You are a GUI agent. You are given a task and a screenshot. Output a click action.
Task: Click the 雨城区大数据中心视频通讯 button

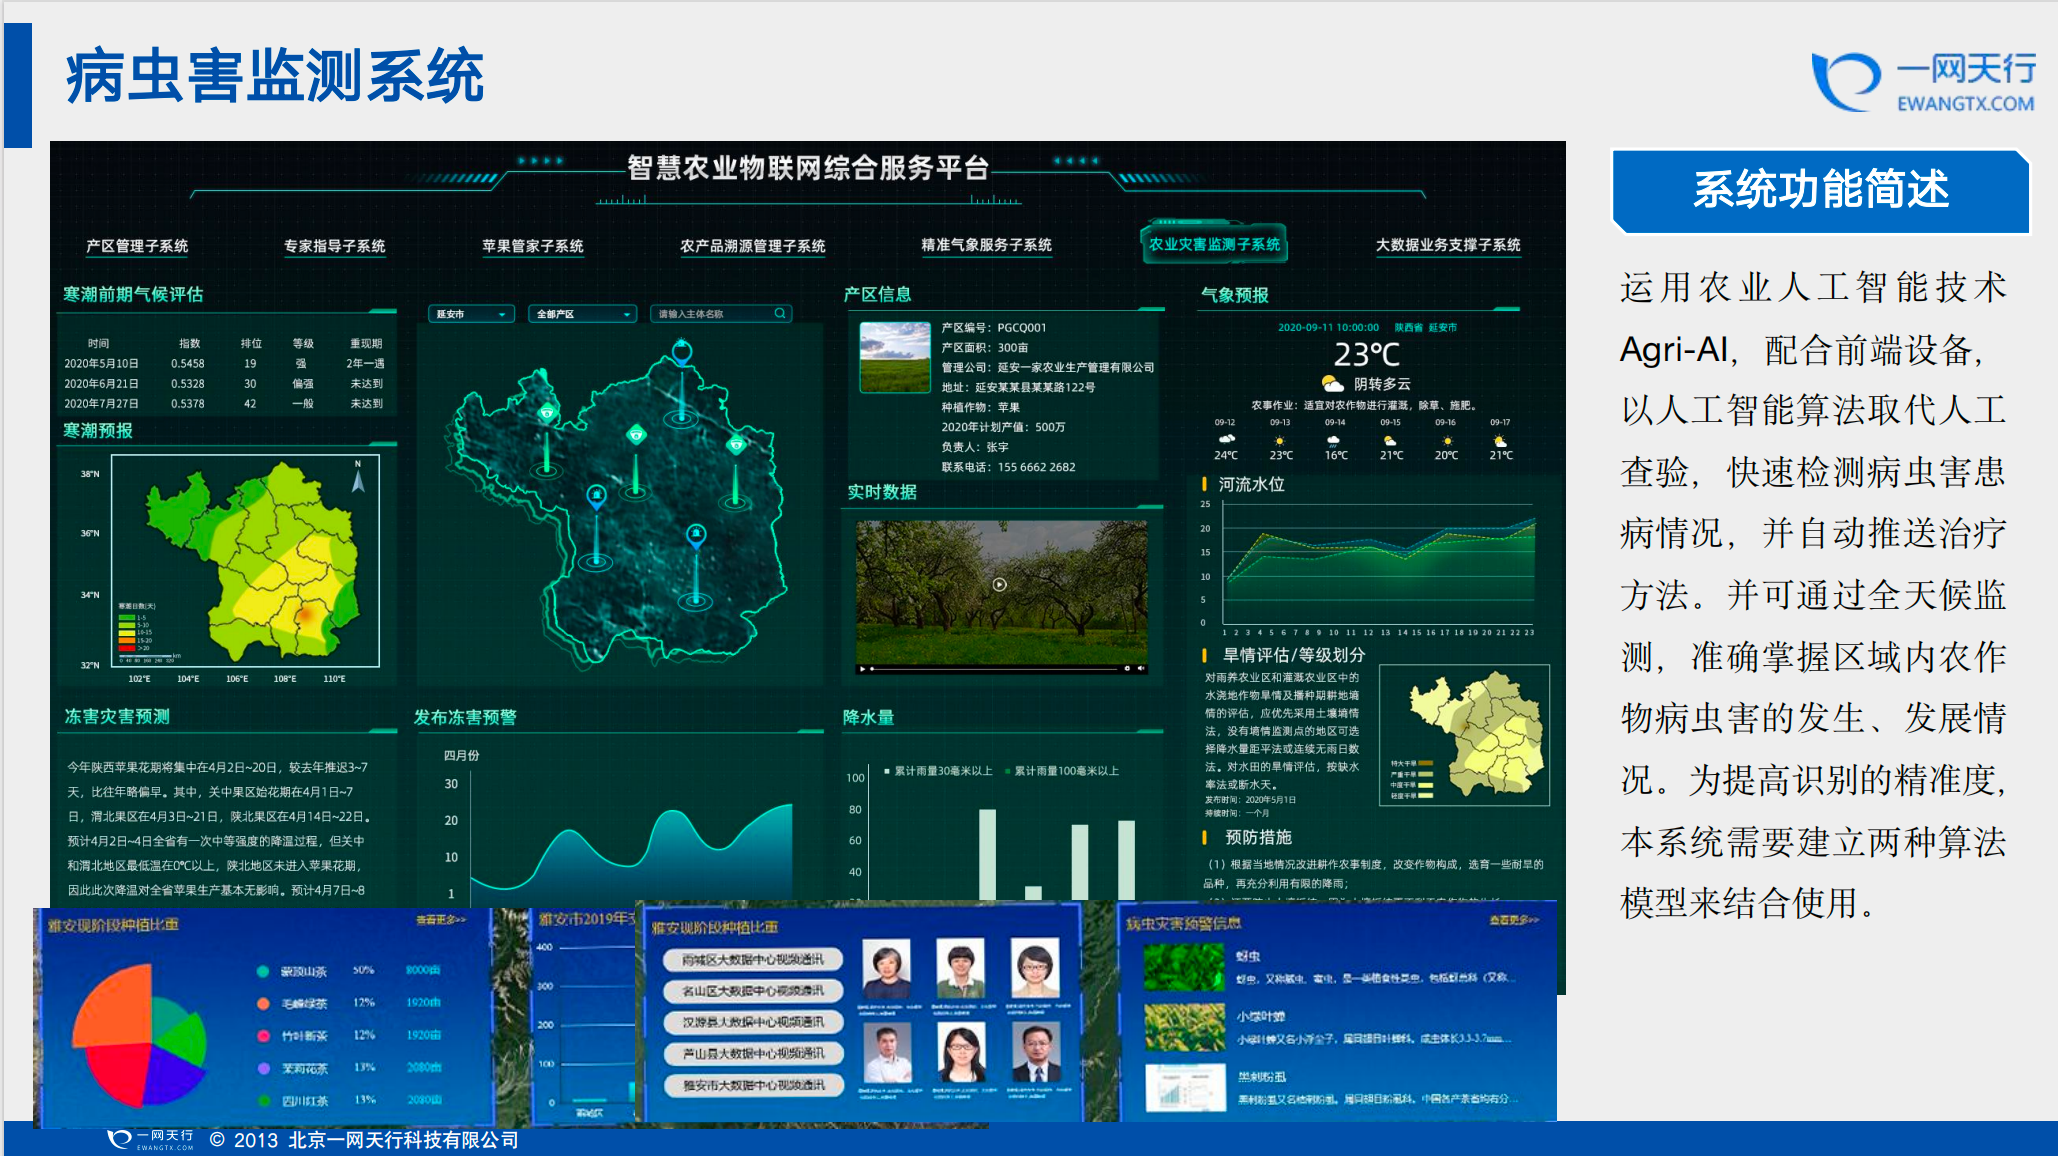pyautogui.click(x=753, y=960)
